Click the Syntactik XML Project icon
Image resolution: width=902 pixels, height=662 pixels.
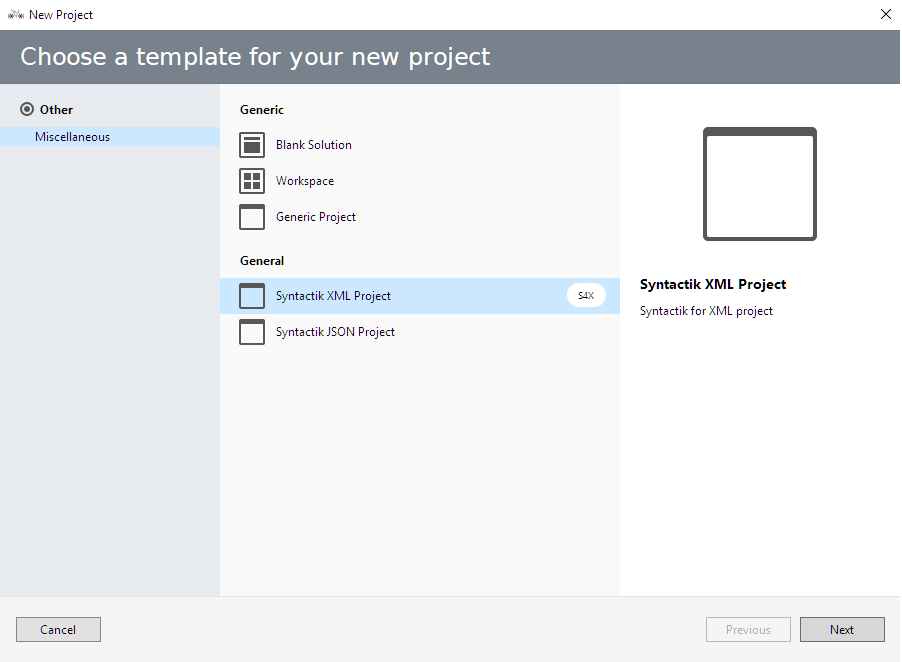[252, 296]
